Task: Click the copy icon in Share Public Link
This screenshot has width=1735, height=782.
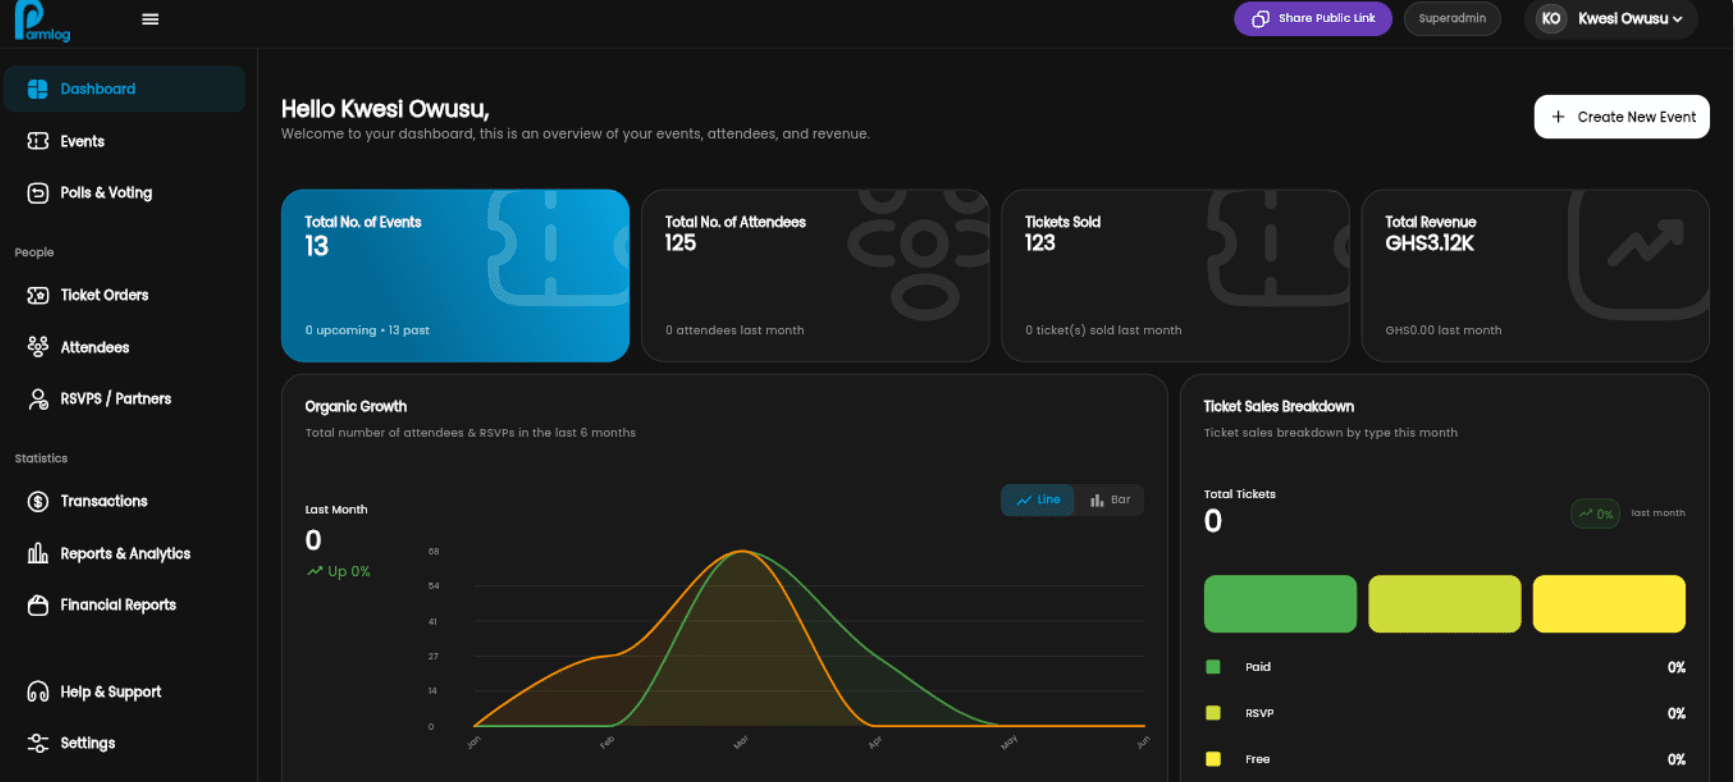Action: coord(1260,19)
